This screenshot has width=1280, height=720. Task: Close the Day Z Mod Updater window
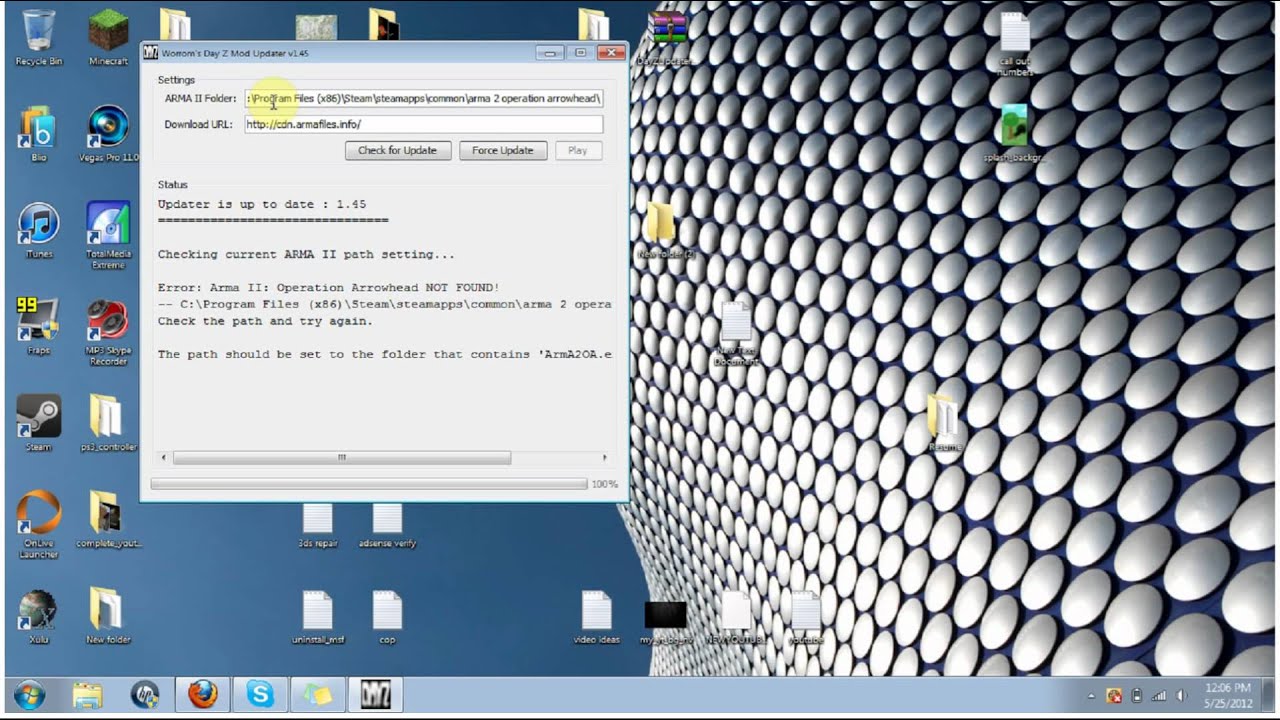click(610, 52)
